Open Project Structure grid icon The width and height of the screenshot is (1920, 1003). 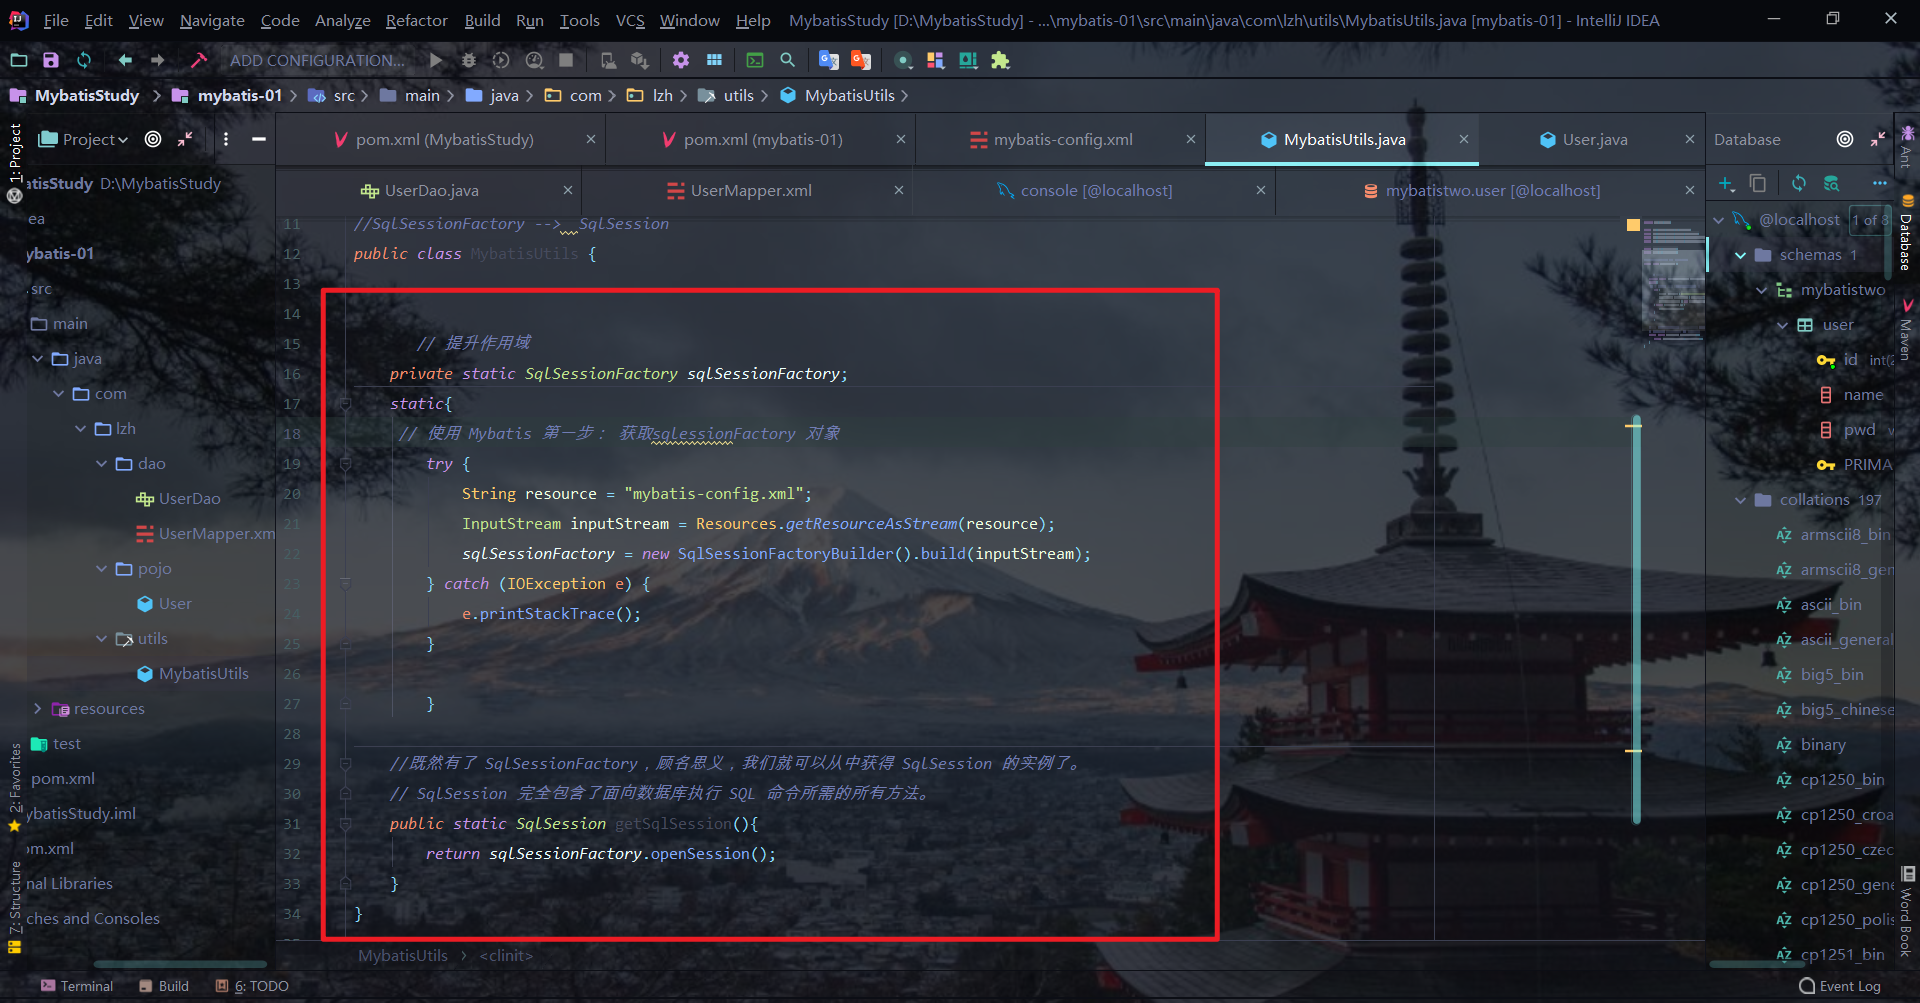pyautogui.click(x=714, y=60)
